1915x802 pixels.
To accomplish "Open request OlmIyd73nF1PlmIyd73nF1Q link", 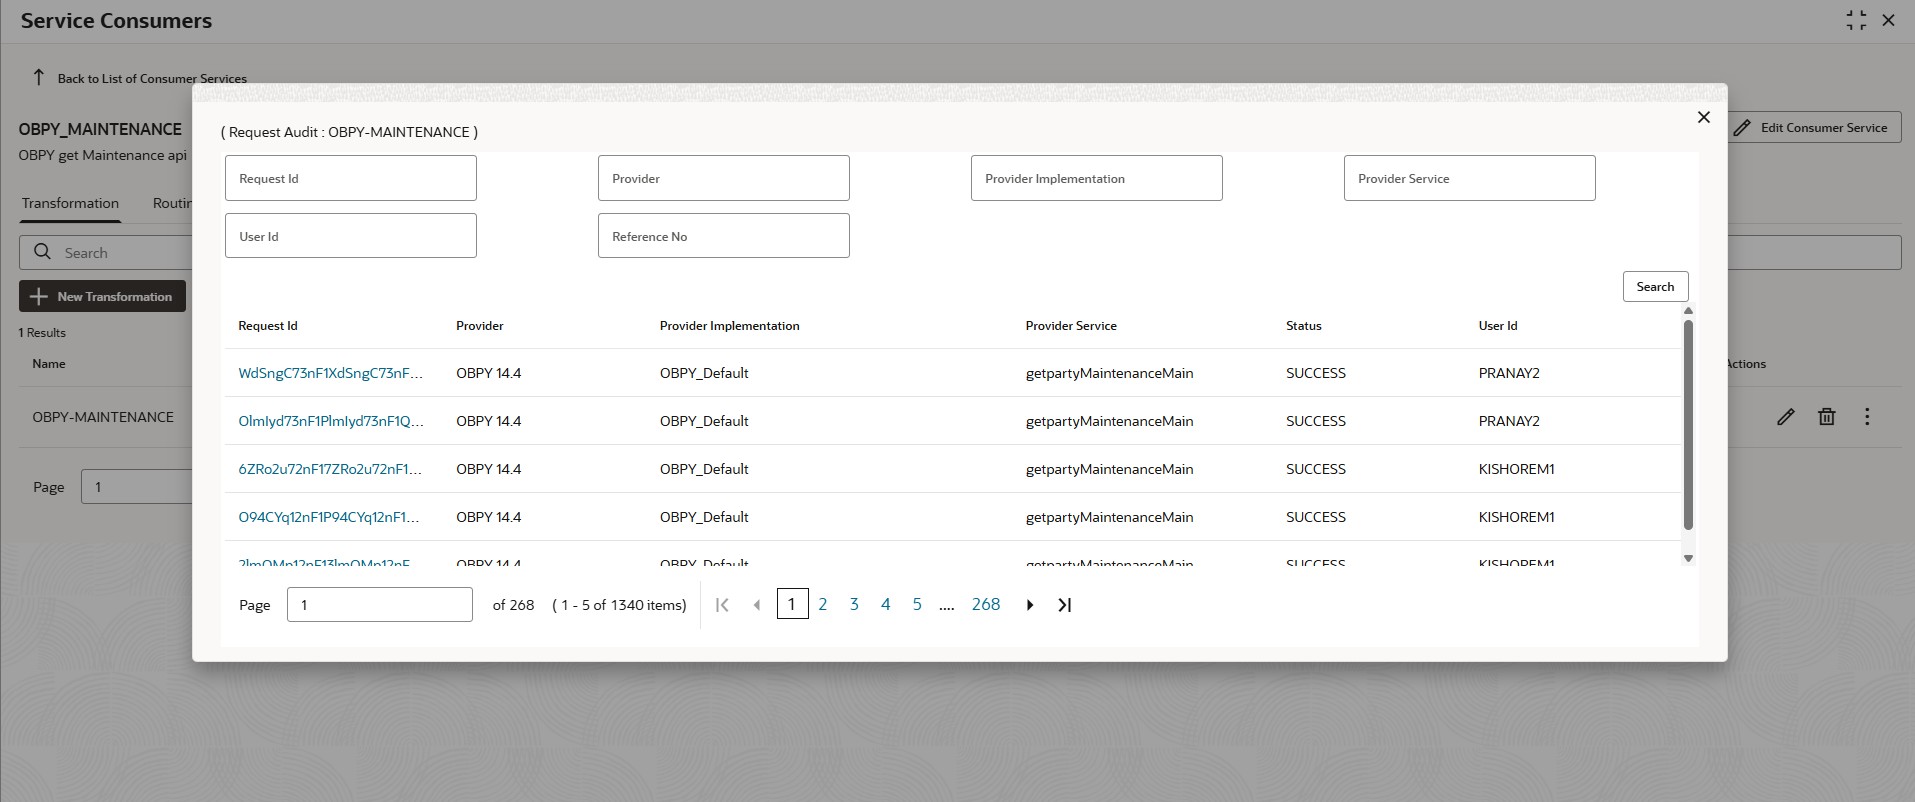I will coord(331,421).
